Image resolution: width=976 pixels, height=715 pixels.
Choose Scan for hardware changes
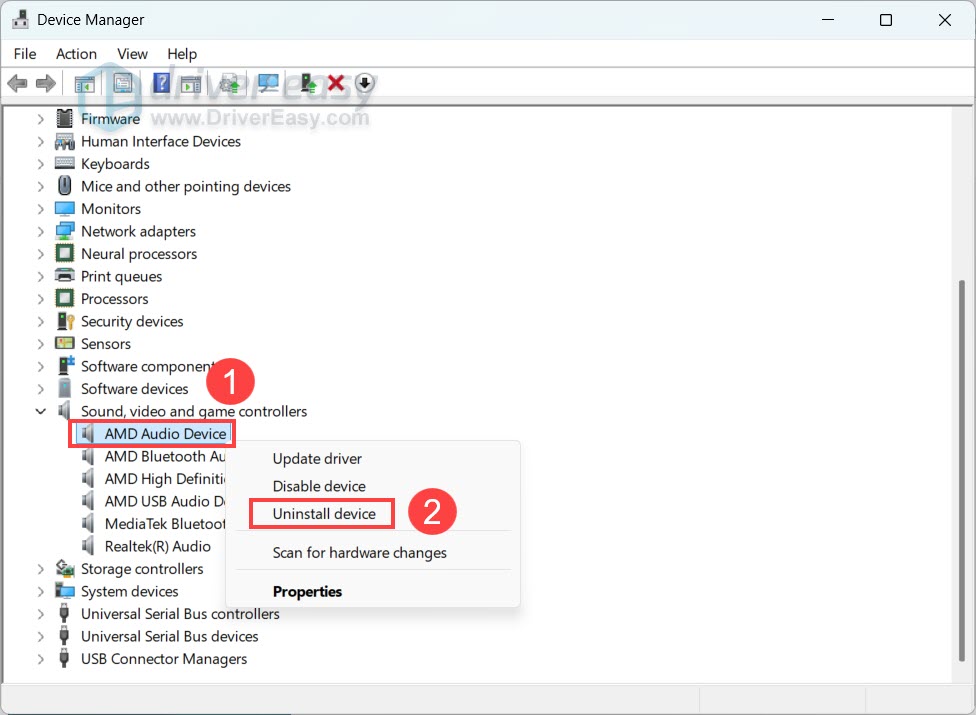pyautogui.click(x=359, y=553)
